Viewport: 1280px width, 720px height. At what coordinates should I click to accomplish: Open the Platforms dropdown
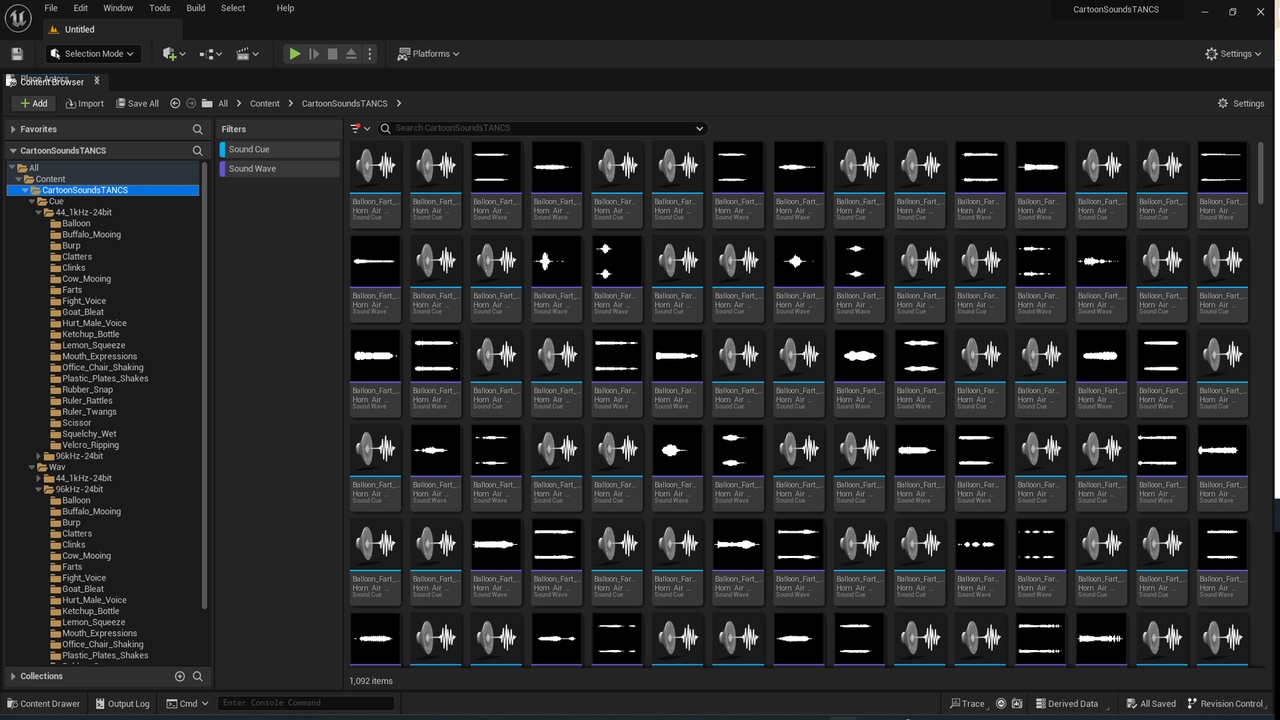click(x=428, y=54)
